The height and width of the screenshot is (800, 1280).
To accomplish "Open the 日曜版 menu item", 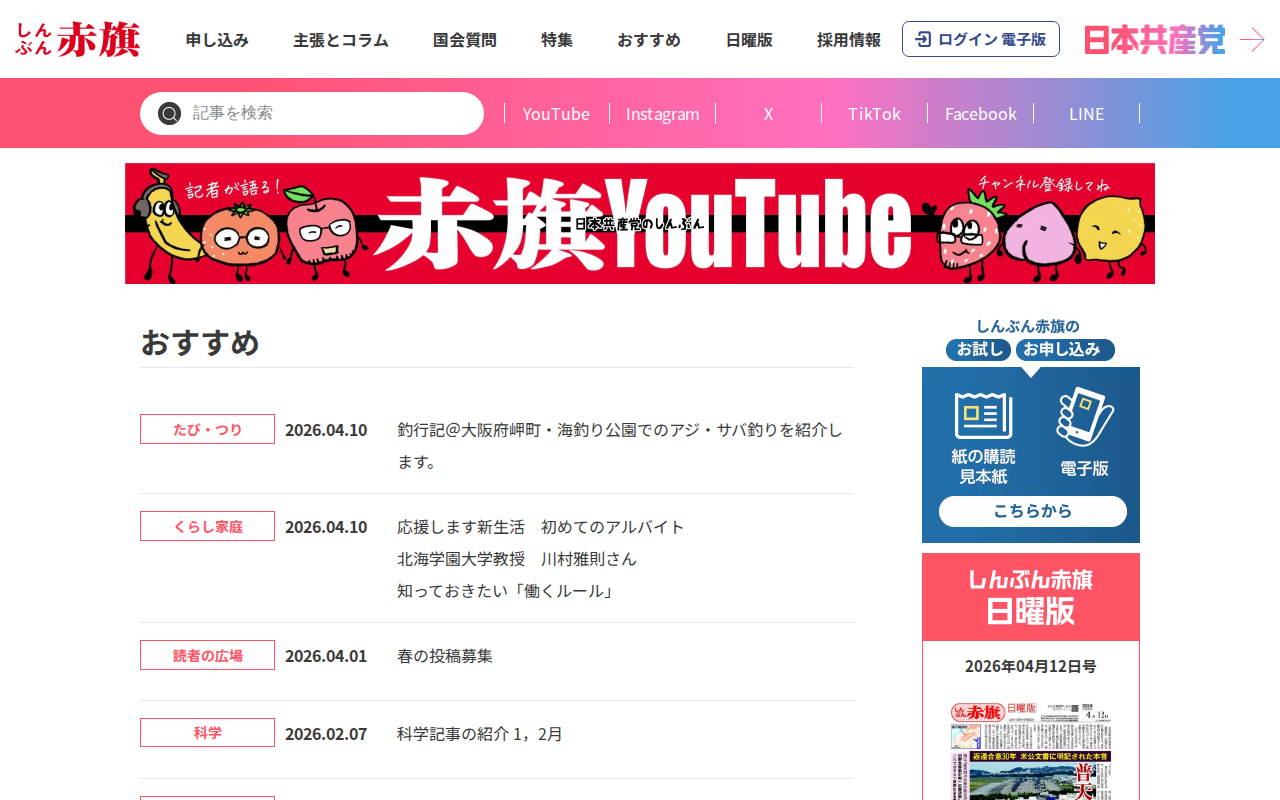I will pos(749,39).
